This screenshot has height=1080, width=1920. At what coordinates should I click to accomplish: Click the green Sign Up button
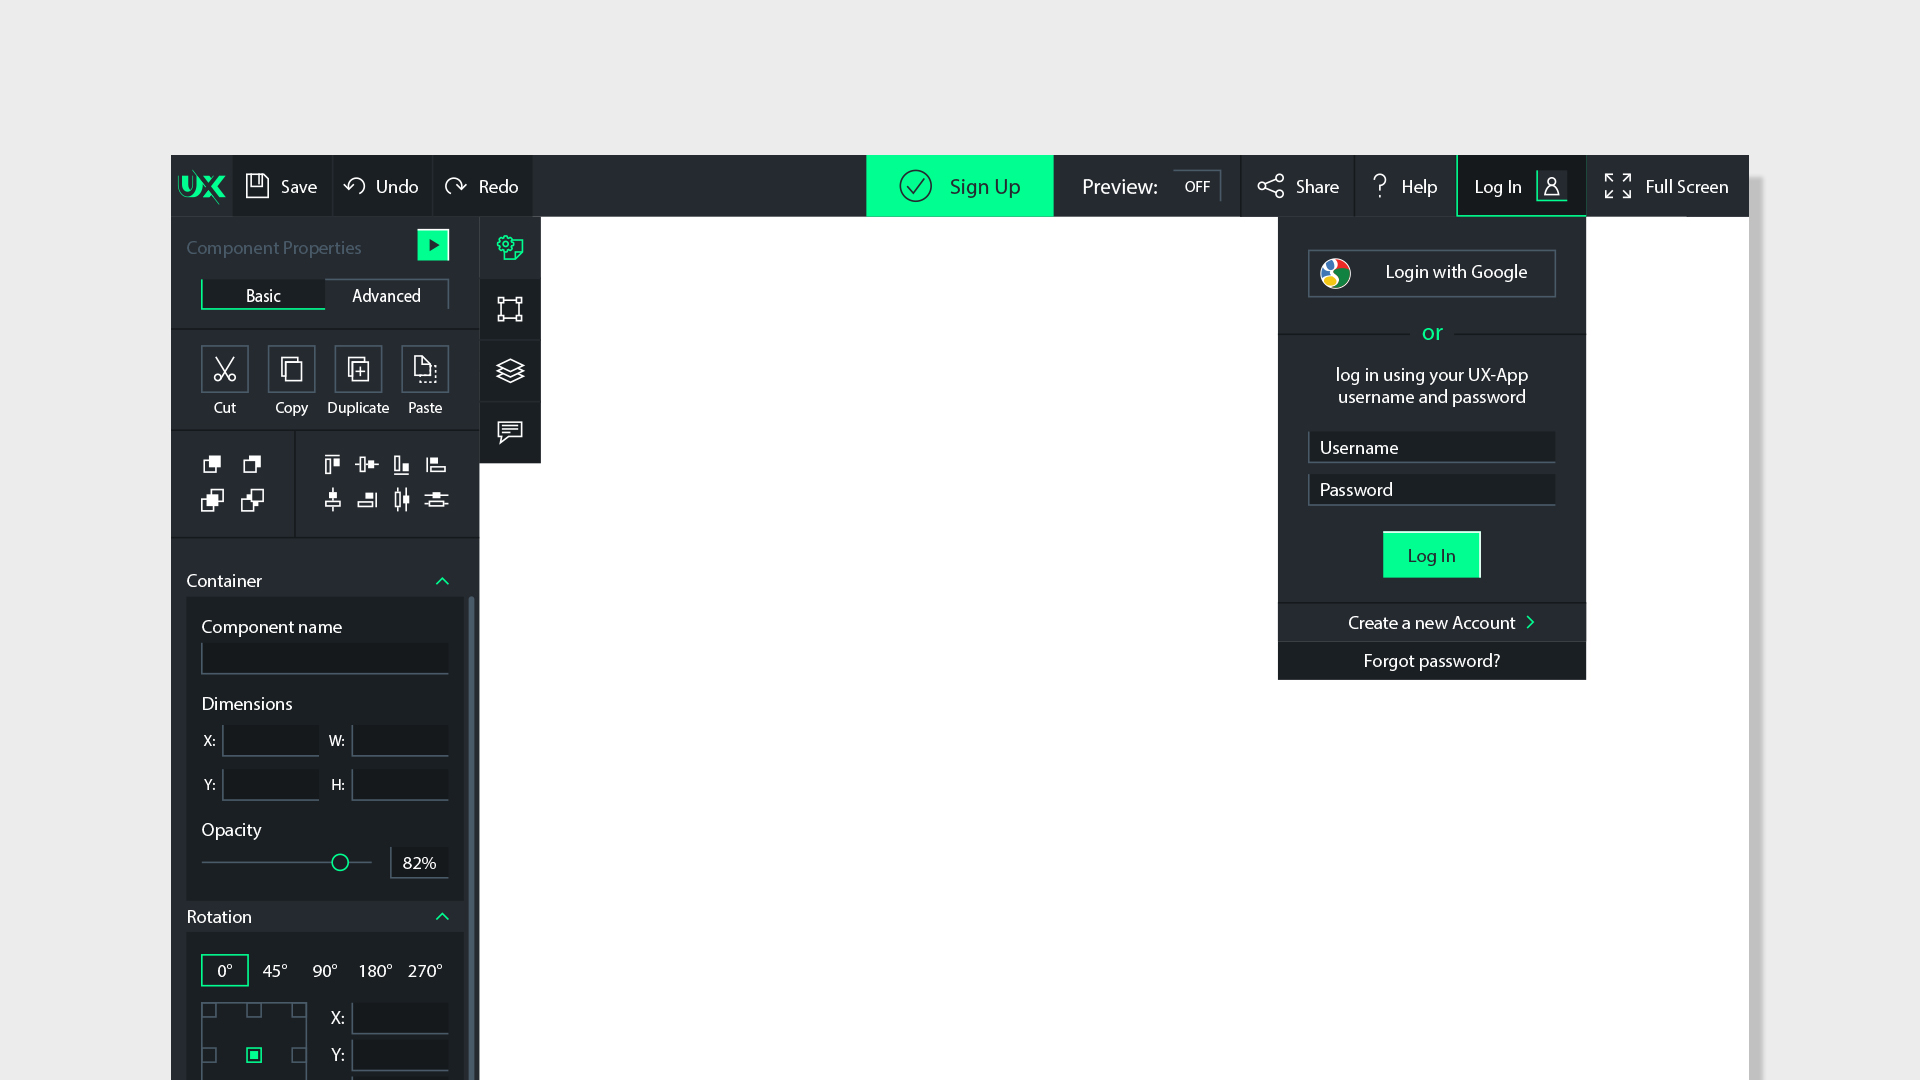(959, 186)
